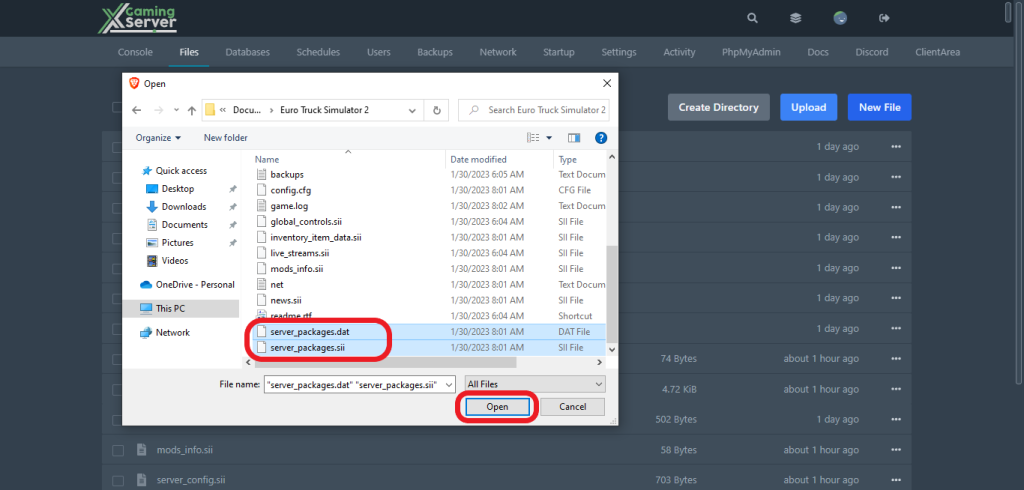
Task: Open the Console tab
Action: coord(135,52)
